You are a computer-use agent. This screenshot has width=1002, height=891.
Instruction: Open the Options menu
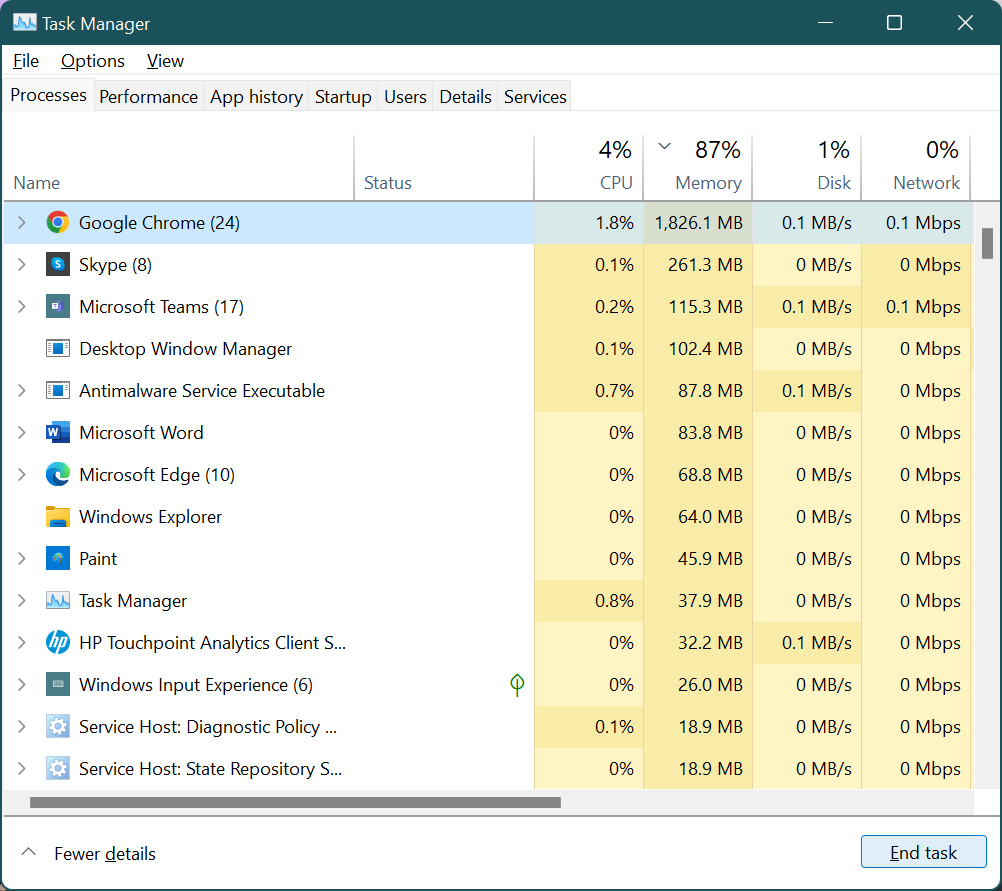[x=93, y=61]
